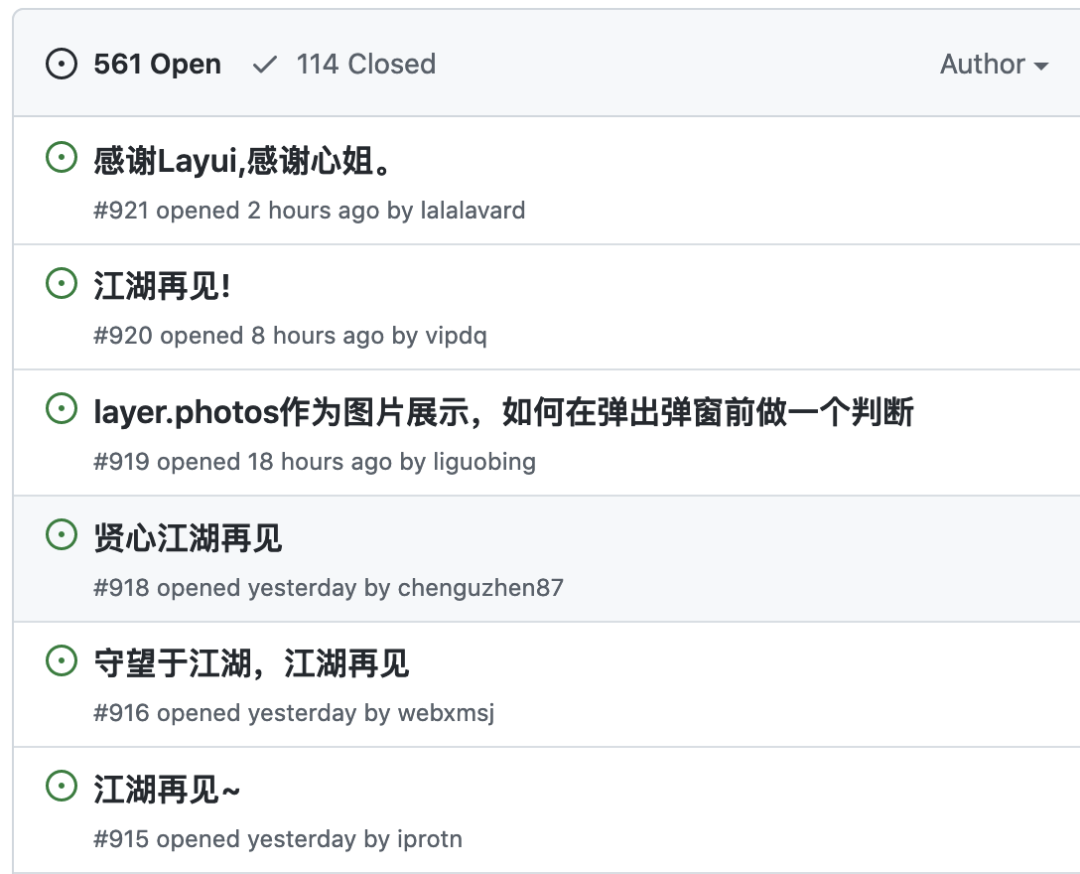
Task: Click the open issue icon beside 贤心江湖再见
Action: point(62,535)
